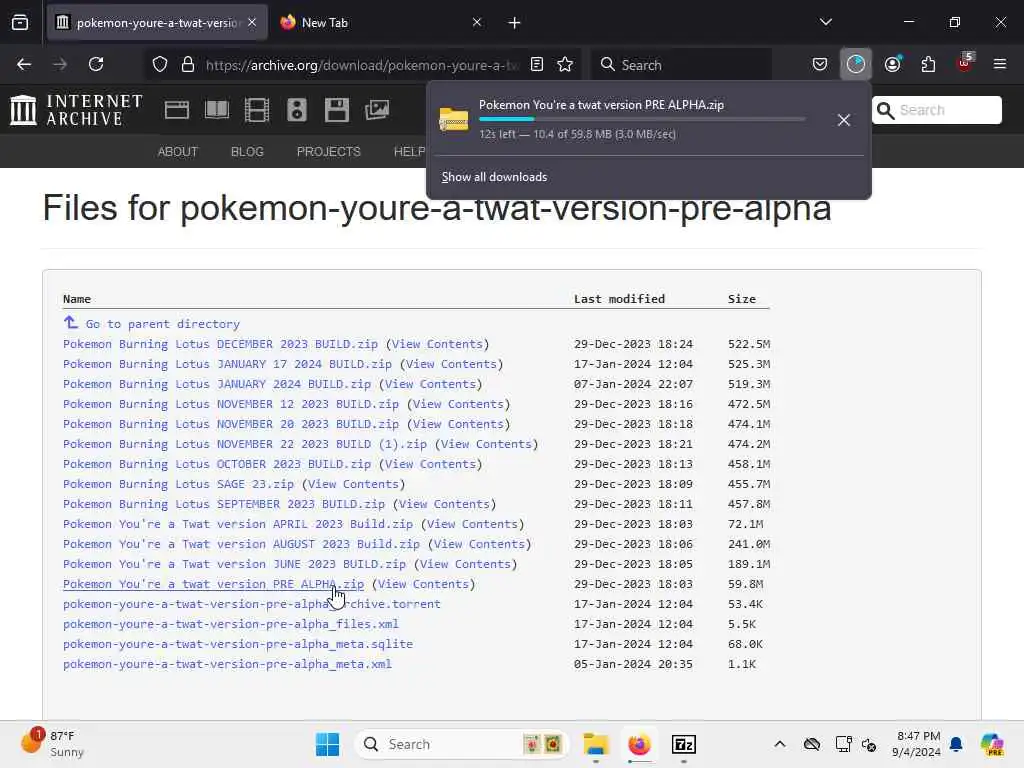Bookmark this page with star icon
Image resolution: width=1024 pixels, height=768 pixels.
click(565, 64)
